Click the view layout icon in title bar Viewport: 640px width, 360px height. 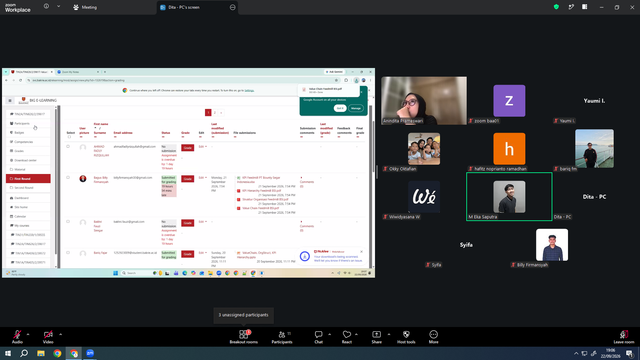tap(584, 7)
